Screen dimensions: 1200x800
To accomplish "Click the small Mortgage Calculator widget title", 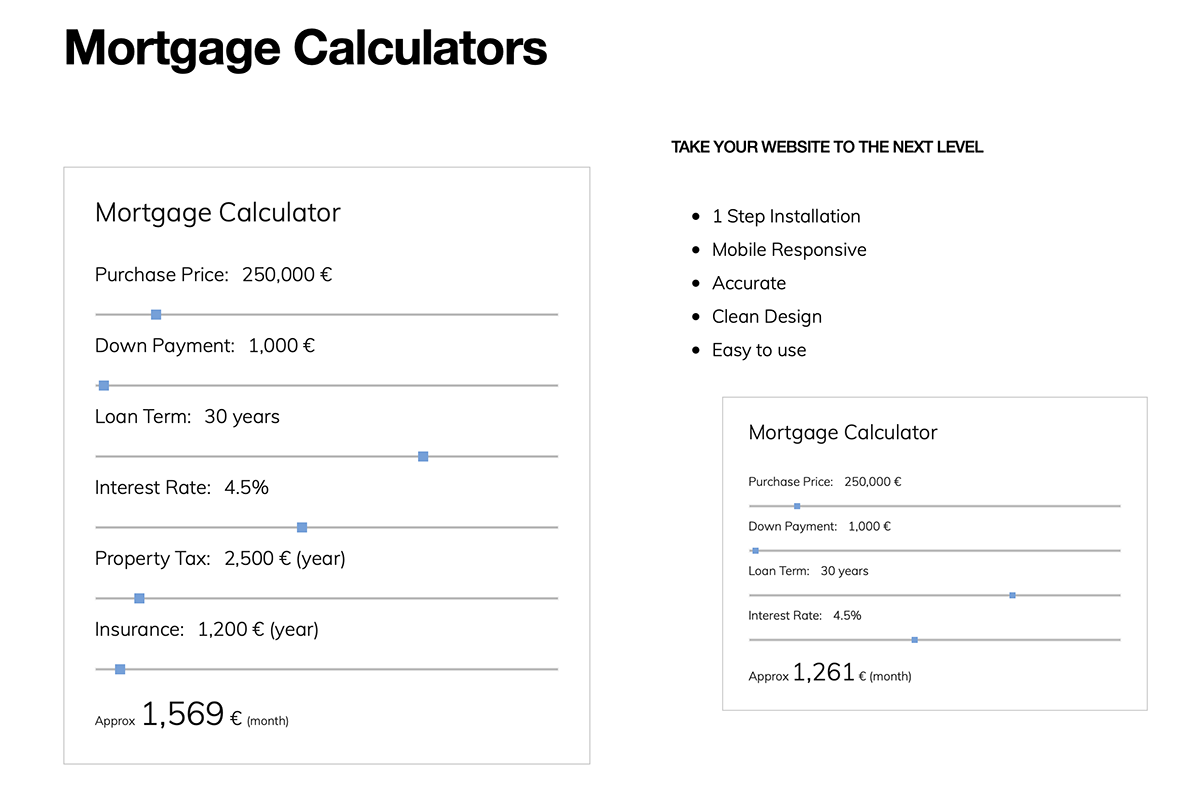I will point(842,433).
